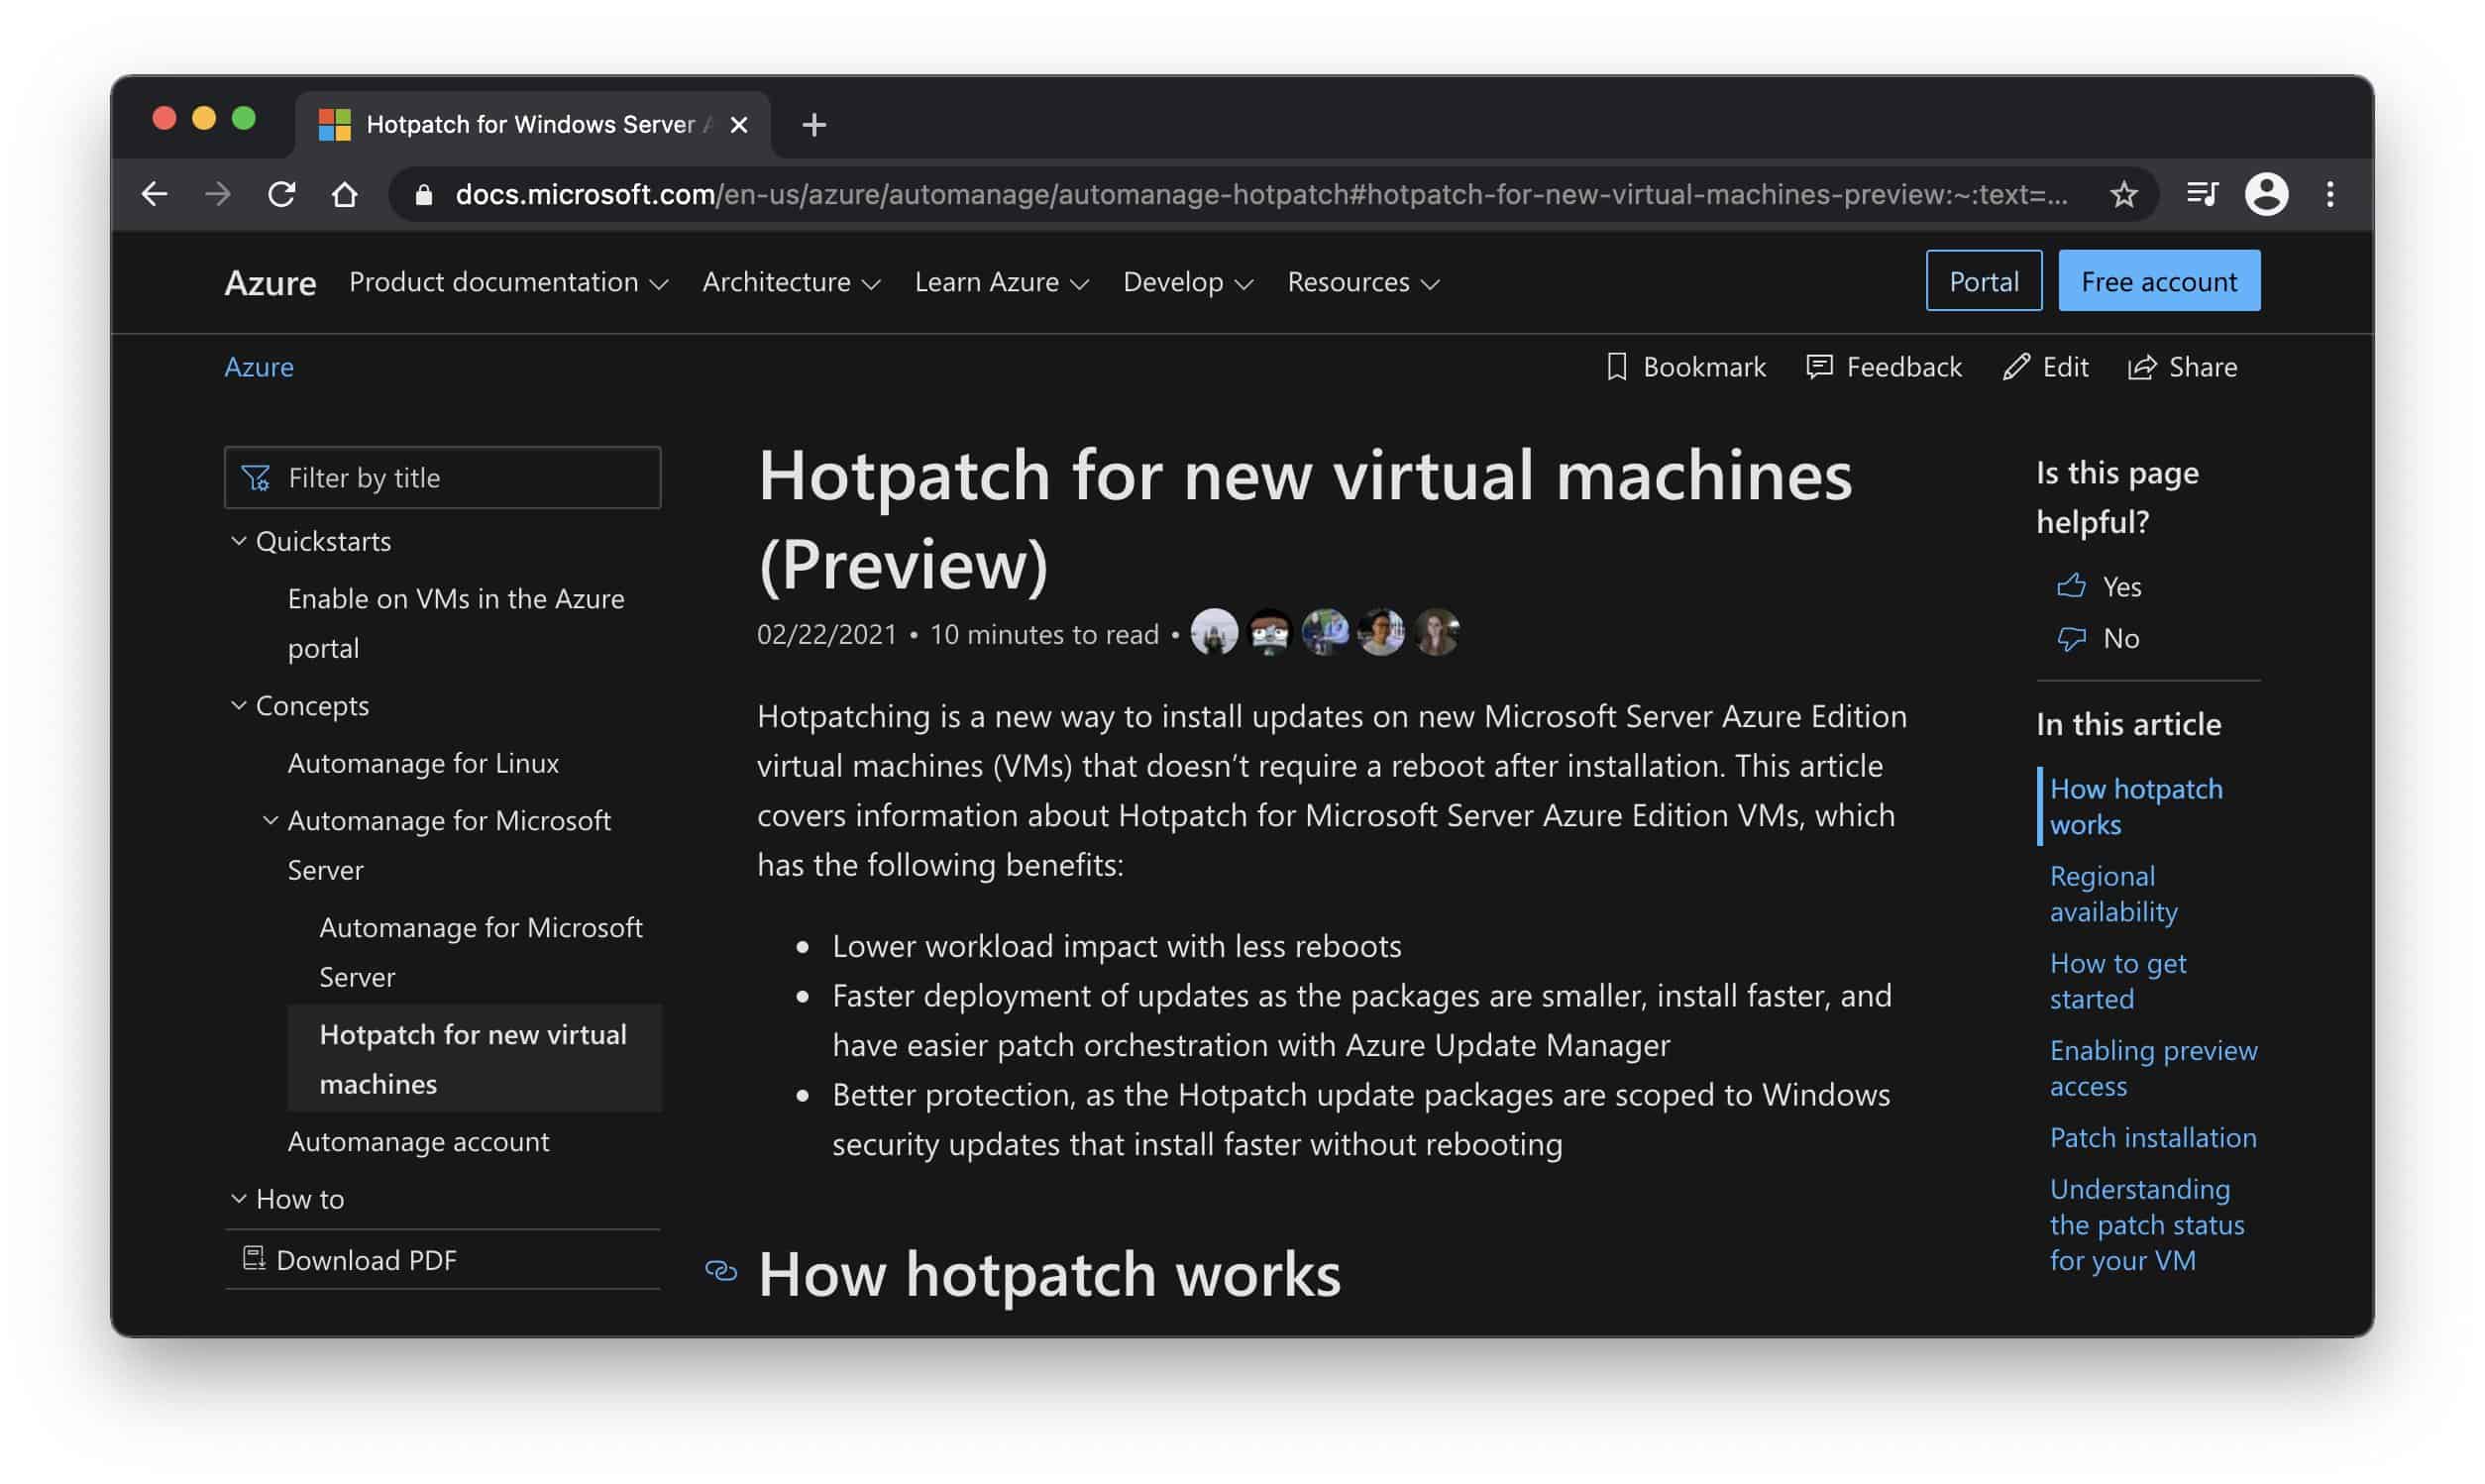Click the thumbs-down No rating
The height and width of the screenshot is (1484, 2485).
coord(2097,638)
